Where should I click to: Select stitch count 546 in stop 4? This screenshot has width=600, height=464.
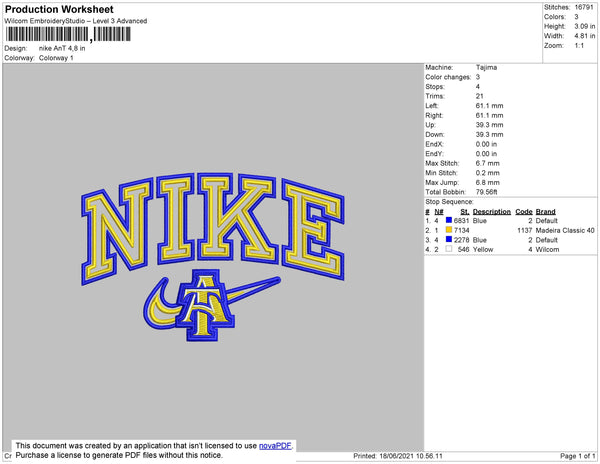pos(463,249)
